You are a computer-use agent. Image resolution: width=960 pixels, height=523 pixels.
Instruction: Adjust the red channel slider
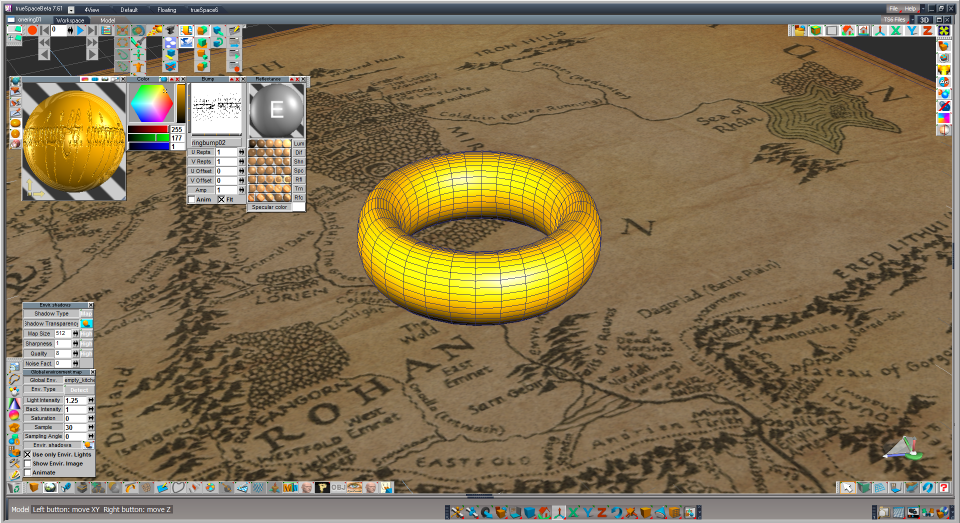[x=148, y=129]
